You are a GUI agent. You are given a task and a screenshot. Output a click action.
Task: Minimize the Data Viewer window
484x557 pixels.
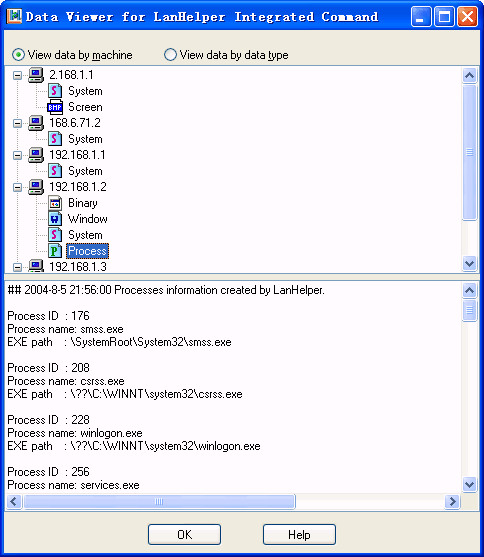pyautogui.click(x=421, y=16)
